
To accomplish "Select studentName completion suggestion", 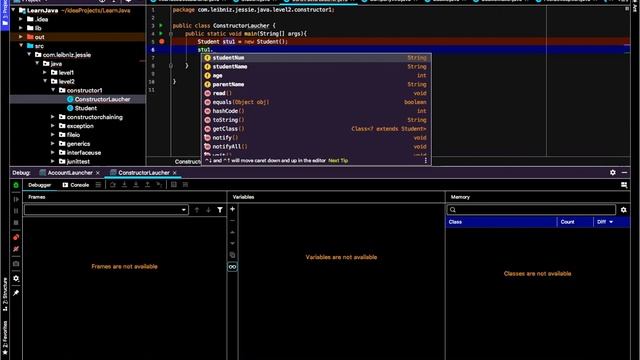I will coord(316,67).
